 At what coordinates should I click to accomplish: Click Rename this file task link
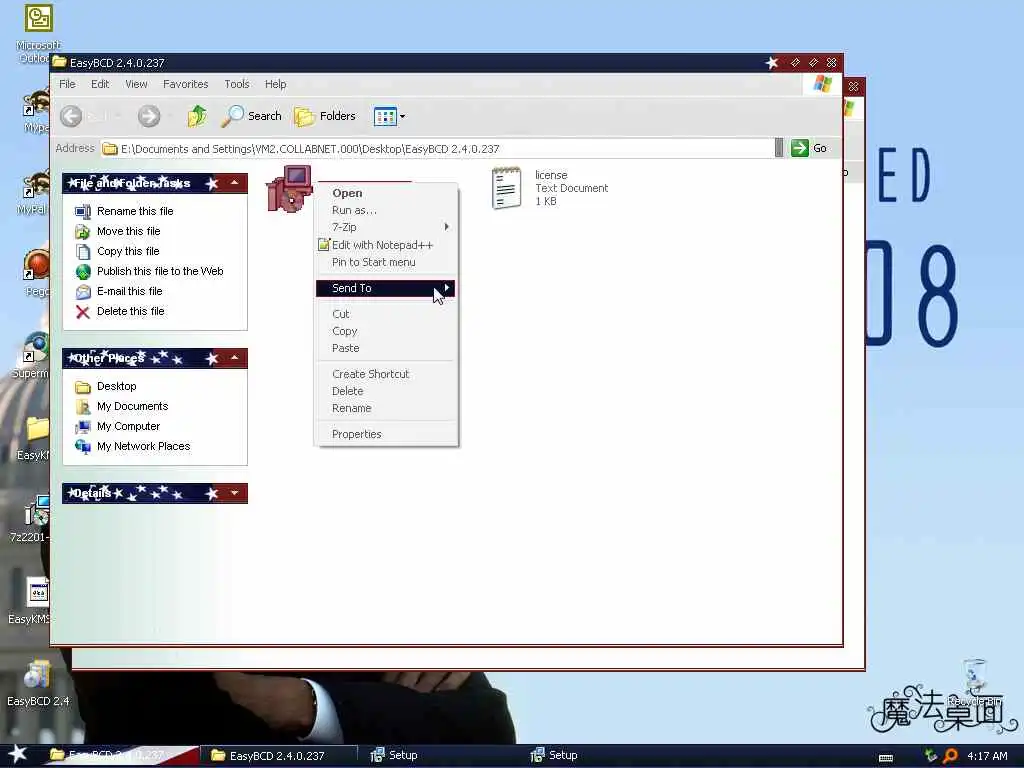(x=135, y=211)
